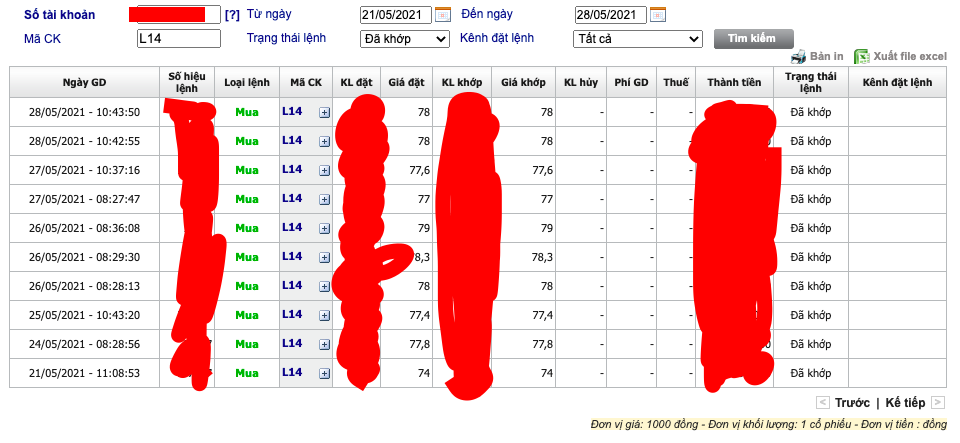
Task: Click the date cell 26/05/2021 - 08:36:08
Action: click(84, 228)
